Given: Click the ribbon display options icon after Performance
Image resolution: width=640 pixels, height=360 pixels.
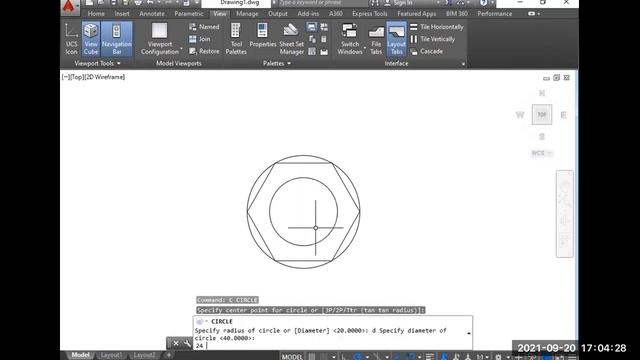Looking at the screenshot, I should tap(533, 14).
